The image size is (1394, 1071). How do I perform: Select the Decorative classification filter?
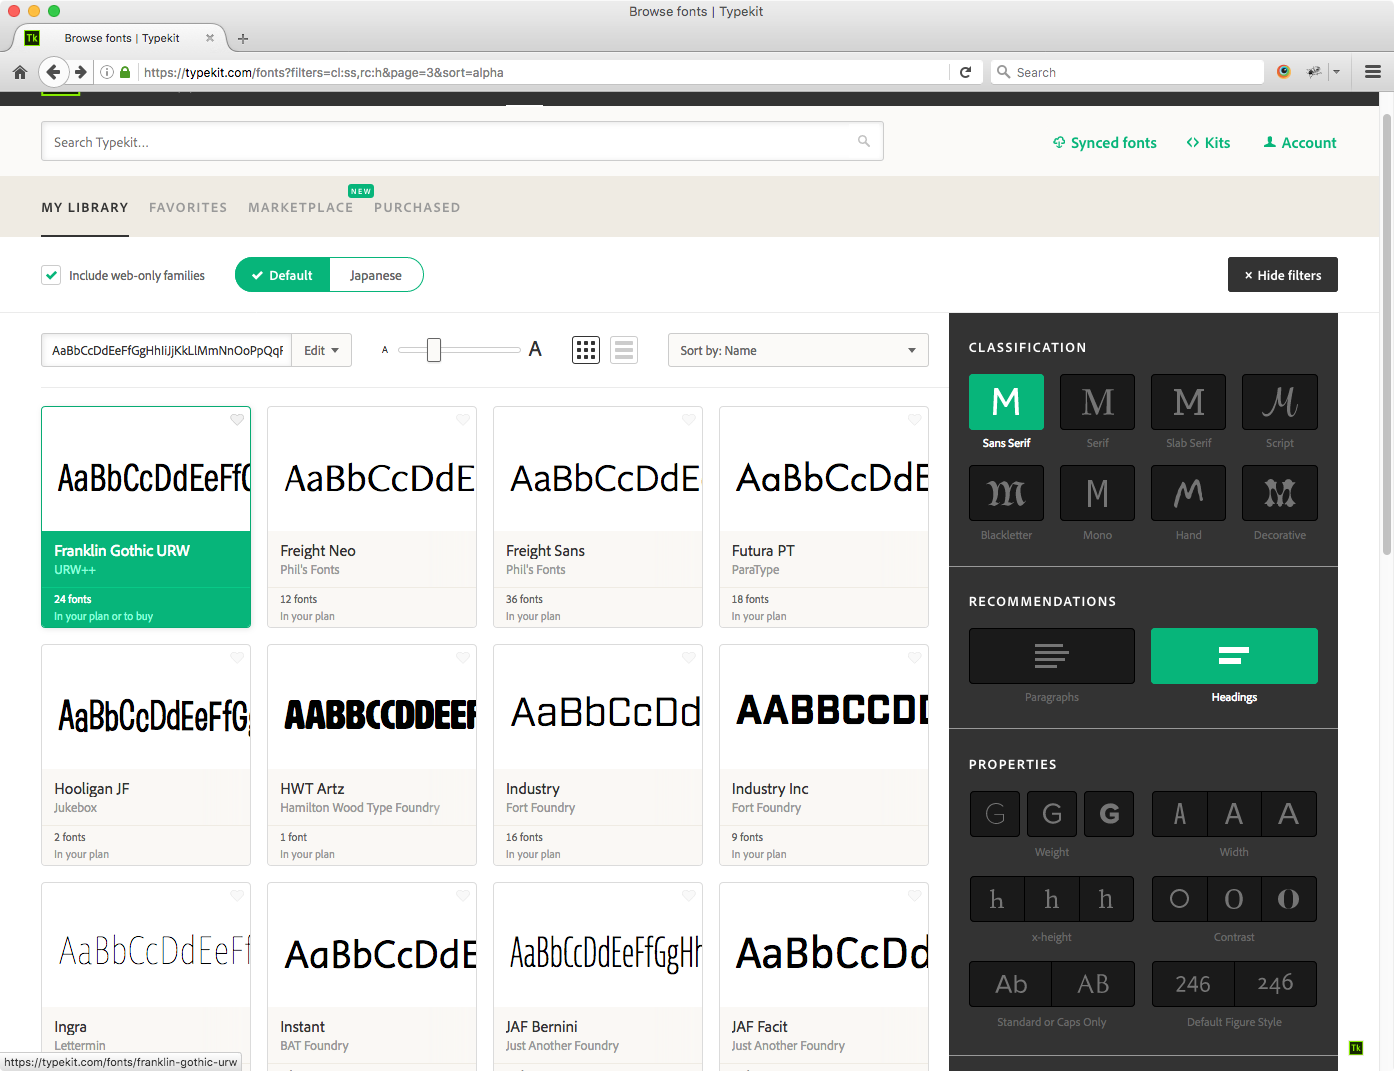point(1279,493)
